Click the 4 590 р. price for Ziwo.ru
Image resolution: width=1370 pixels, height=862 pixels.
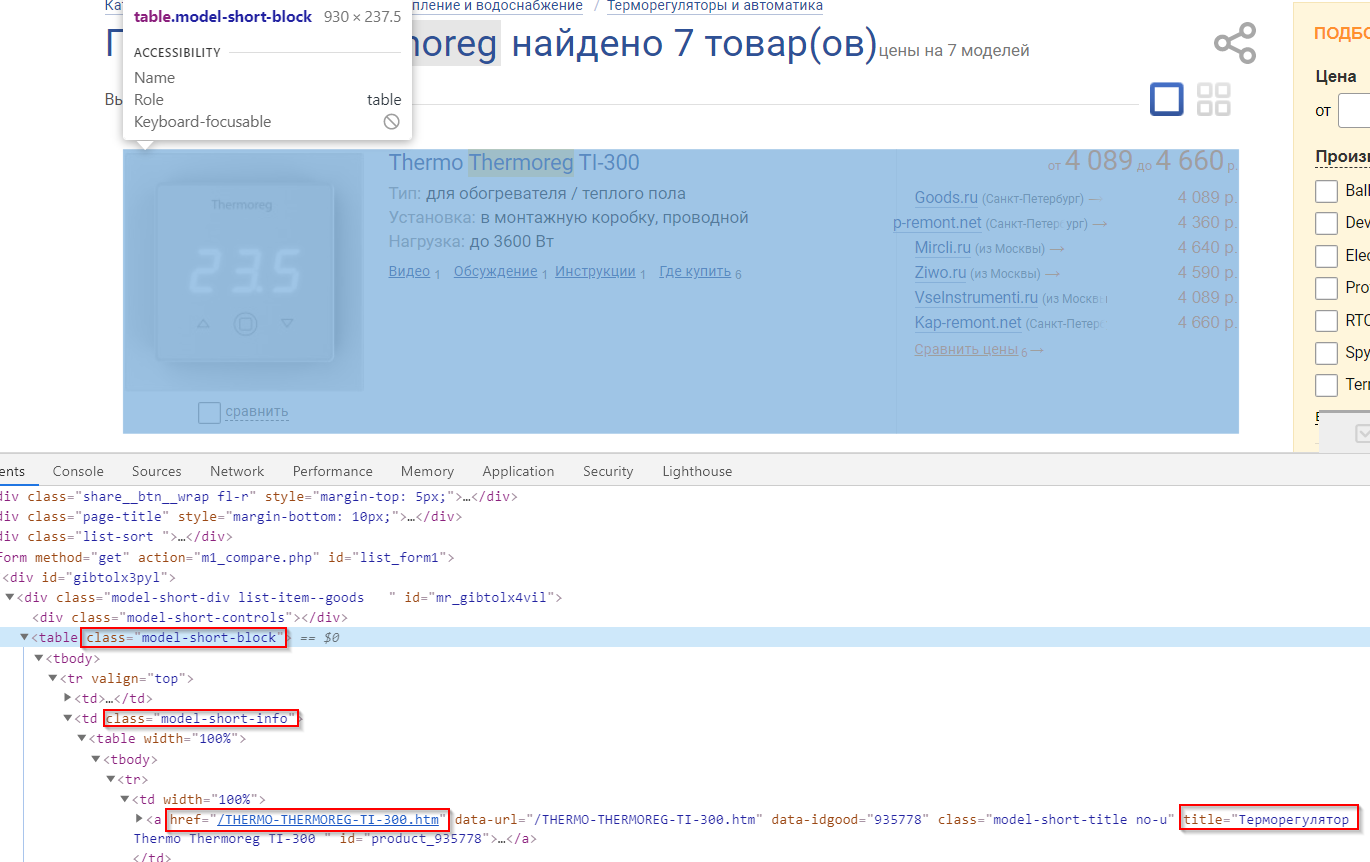pyautogui.click(x=1207, y=273)
